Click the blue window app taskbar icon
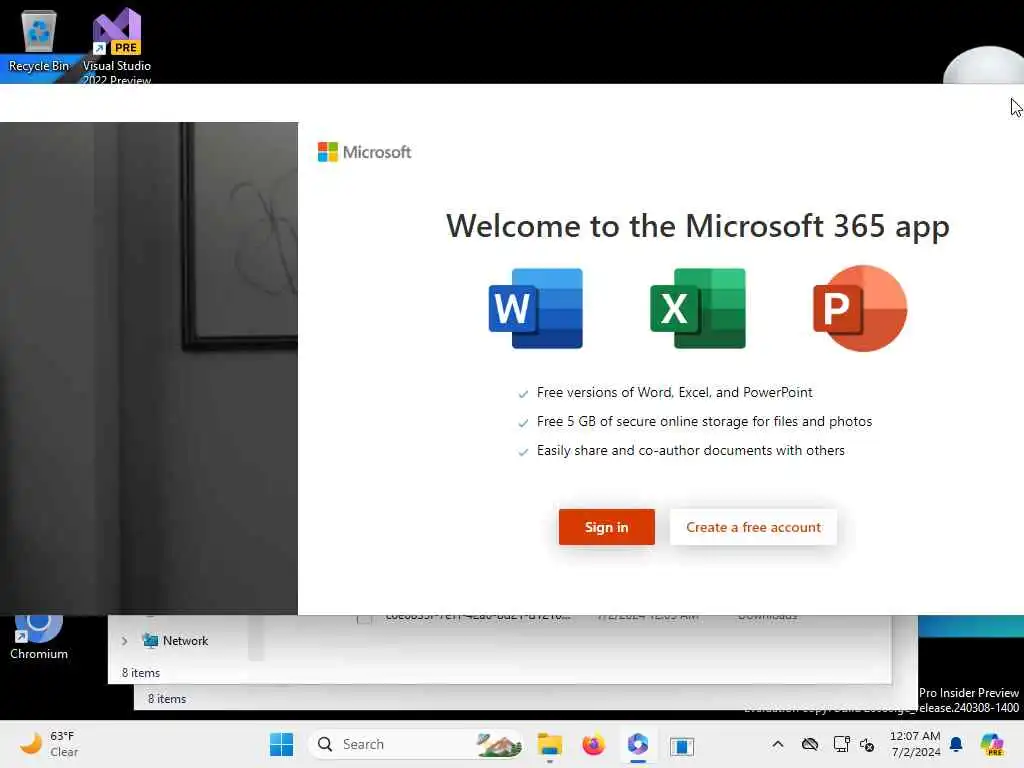Screen dimensions: 1024x768 point(682,746)
